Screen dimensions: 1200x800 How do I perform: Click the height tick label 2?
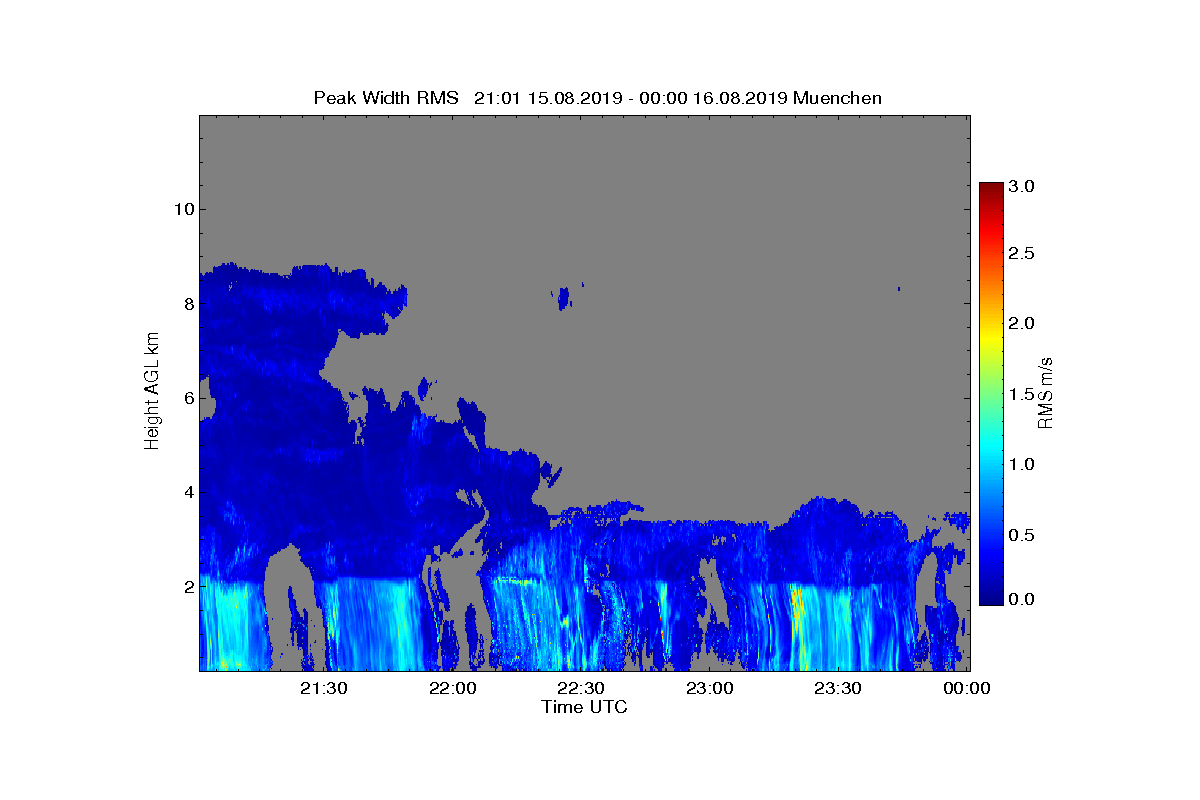click(x=187, y=587)
